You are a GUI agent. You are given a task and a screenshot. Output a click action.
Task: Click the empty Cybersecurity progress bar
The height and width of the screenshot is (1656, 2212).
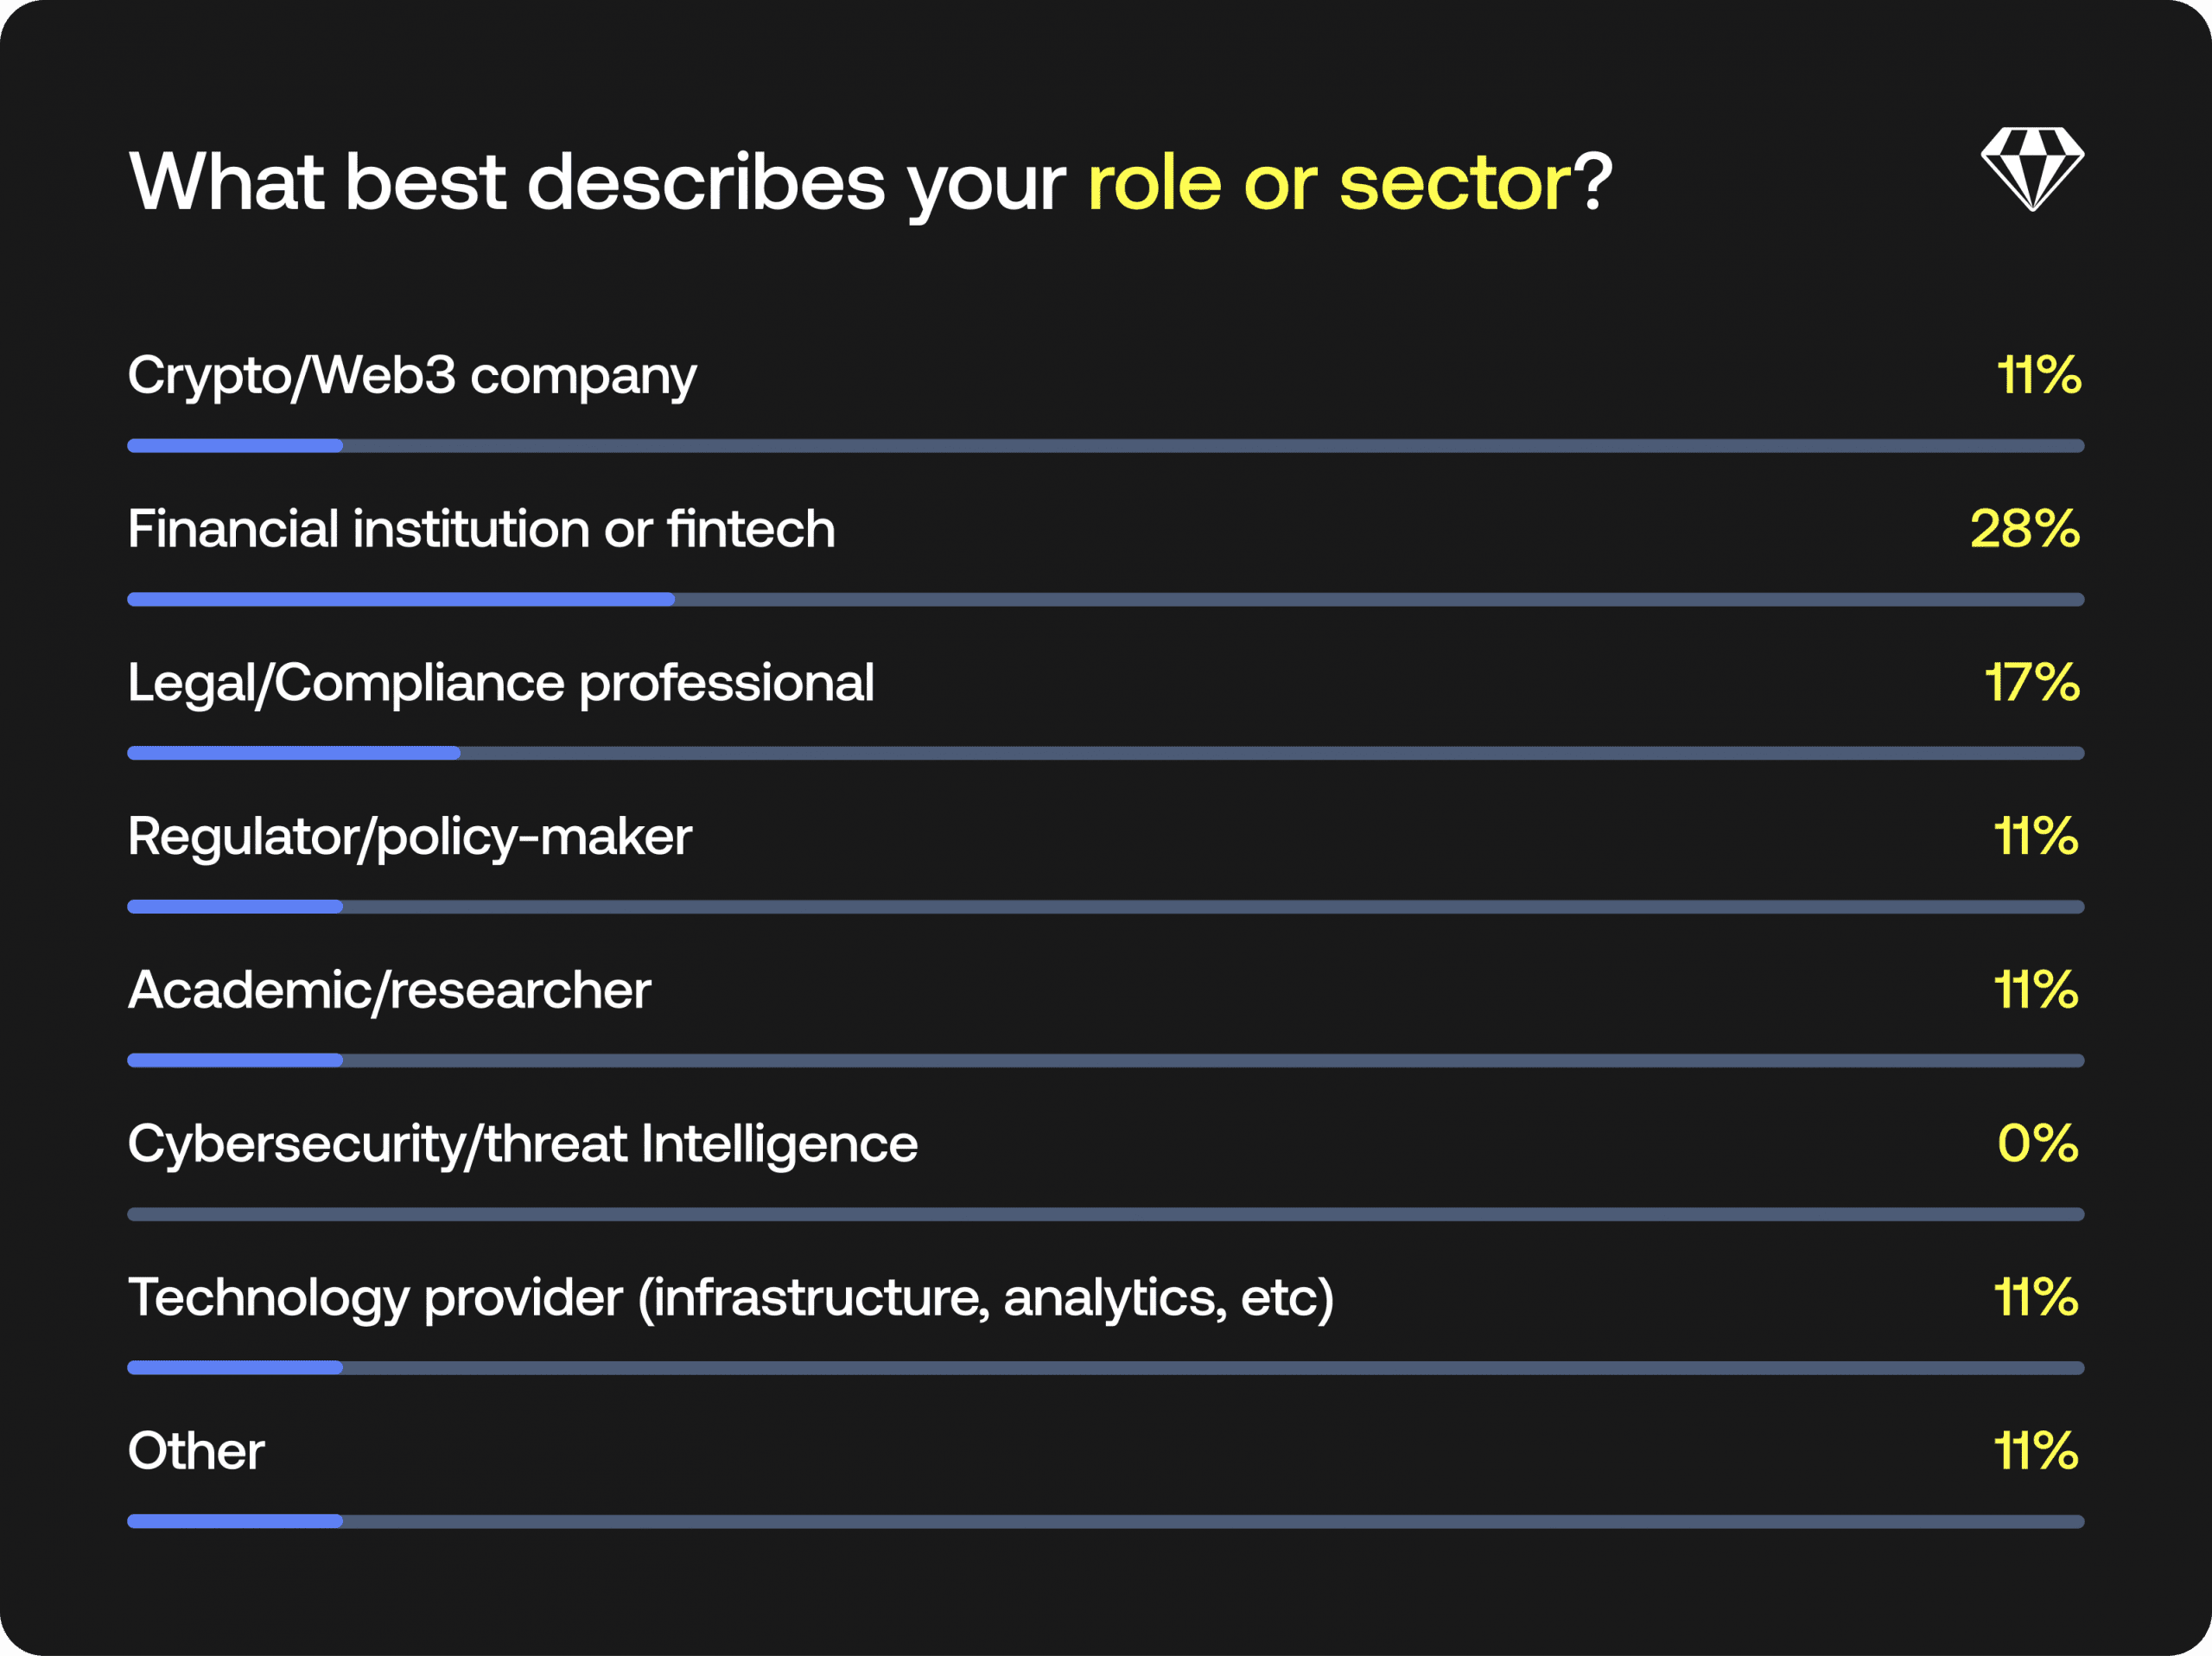(x=1105, y=1214)
